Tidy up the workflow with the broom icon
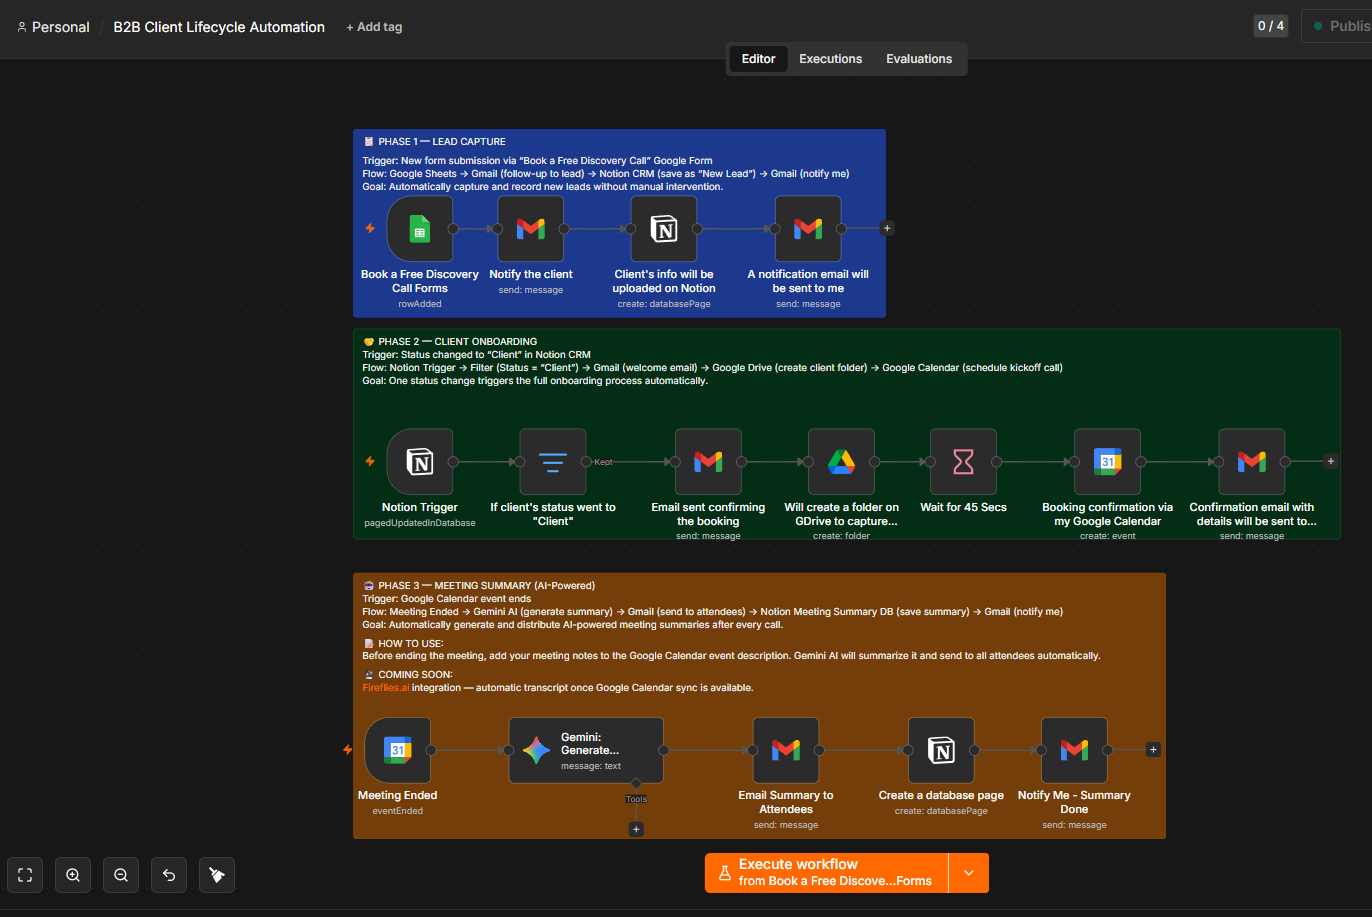 coord(217,875)
